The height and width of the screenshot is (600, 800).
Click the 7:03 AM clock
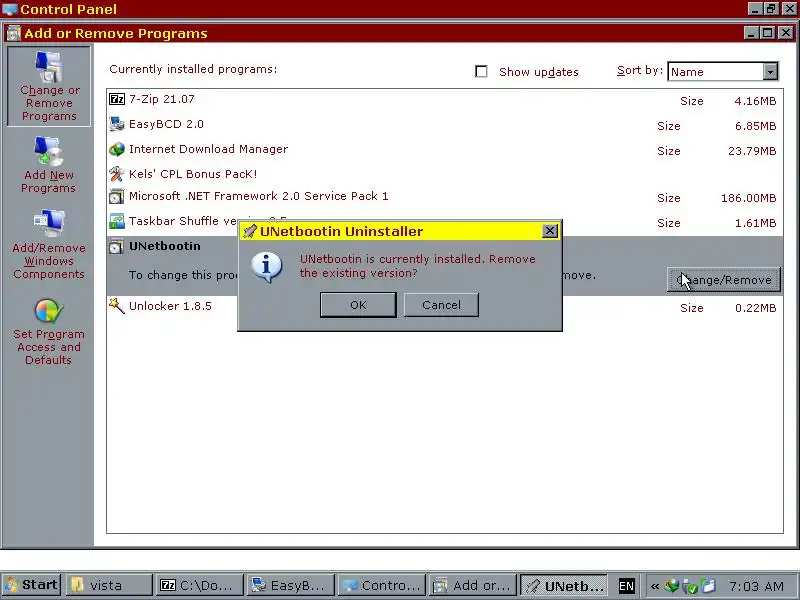[x=756, y=586]
